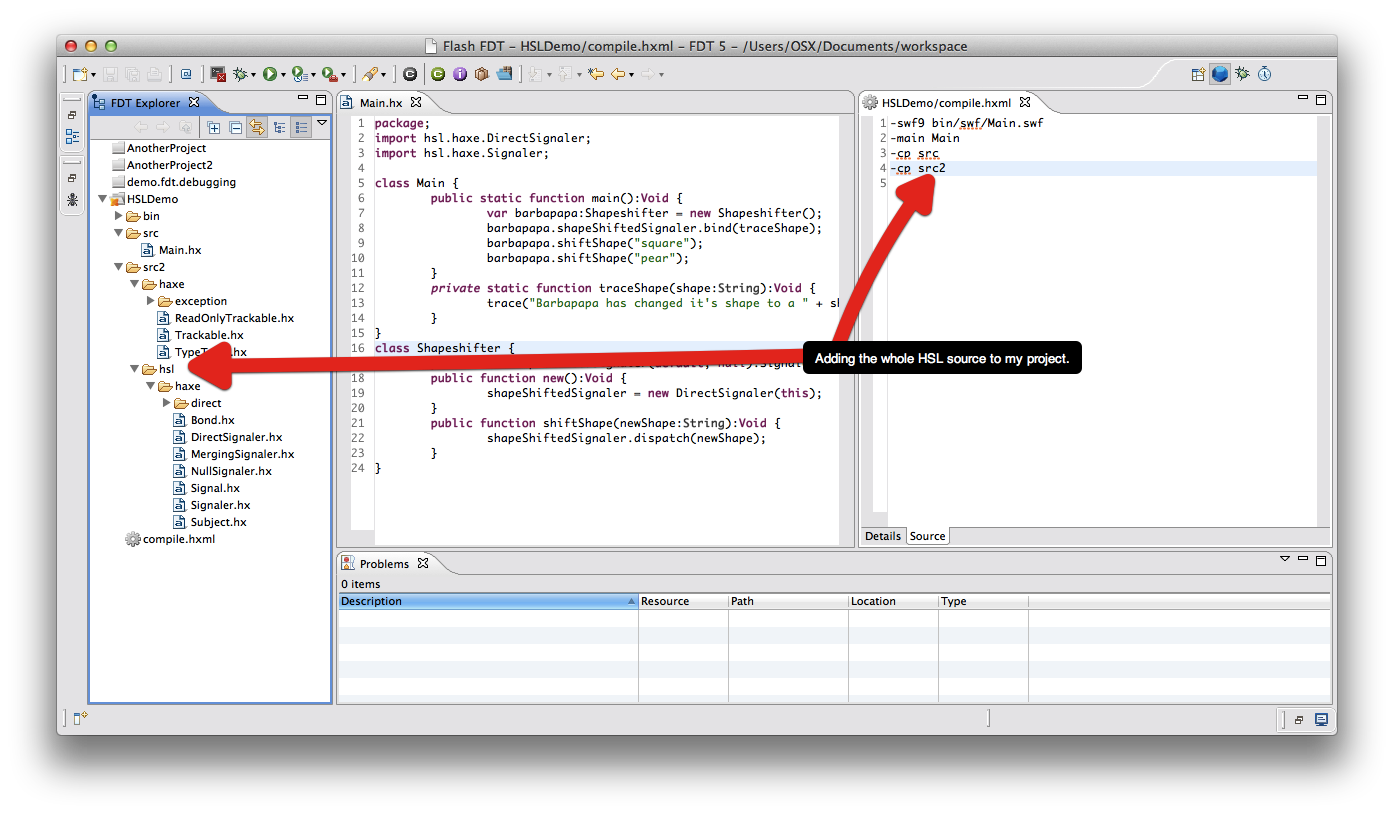Click the monitor icon in bottom-right status bar

[x=1321, y=719]
